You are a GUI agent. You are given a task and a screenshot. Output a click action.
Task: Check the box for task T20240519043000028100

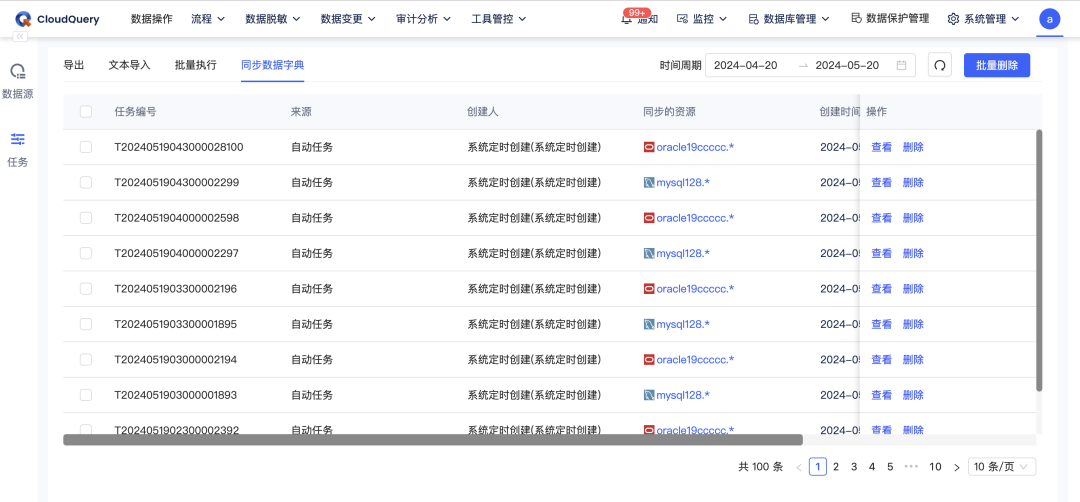(86, 147)
